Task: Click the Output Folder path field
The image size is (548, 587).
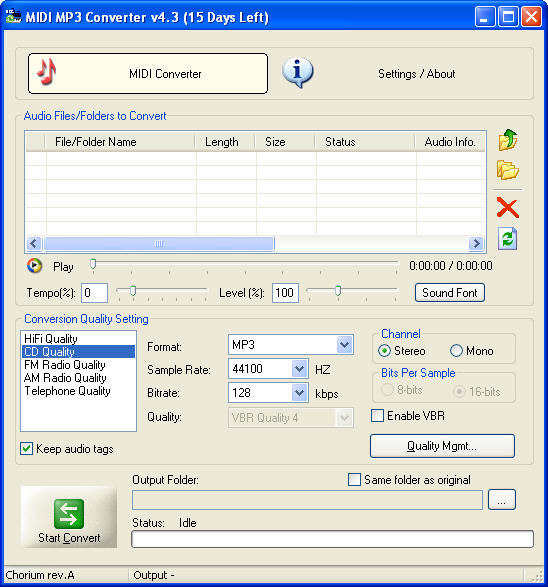Action: coord(307,500)
